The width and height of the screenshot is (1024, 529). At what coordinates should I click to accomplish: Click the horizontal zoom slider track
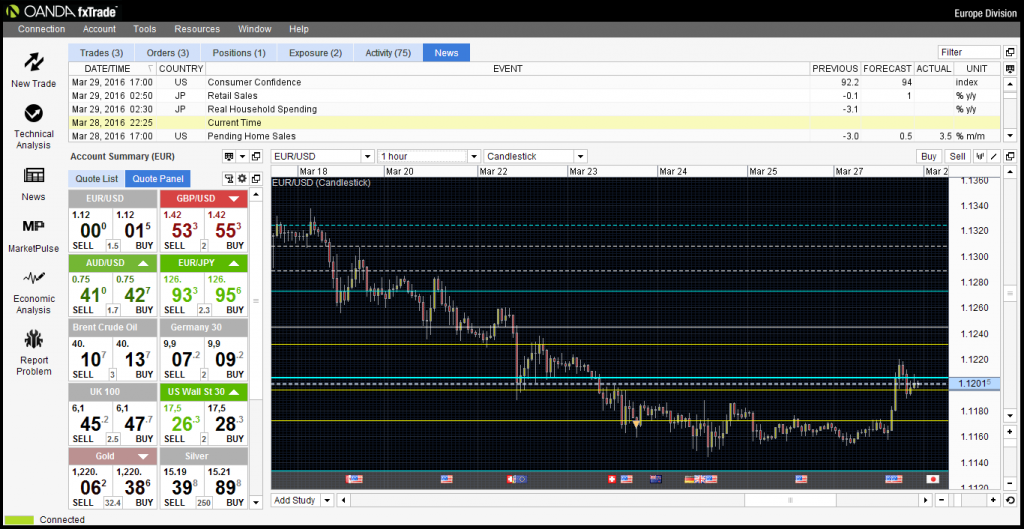point(968,500)
